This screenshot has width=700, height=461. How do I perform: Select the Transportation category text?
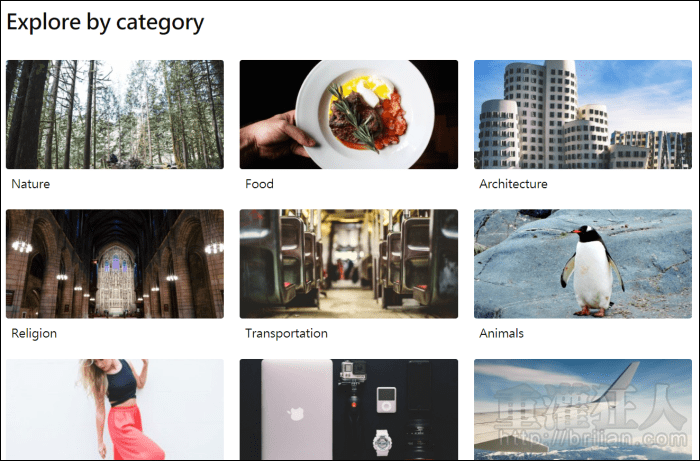(x=286, y=333)
